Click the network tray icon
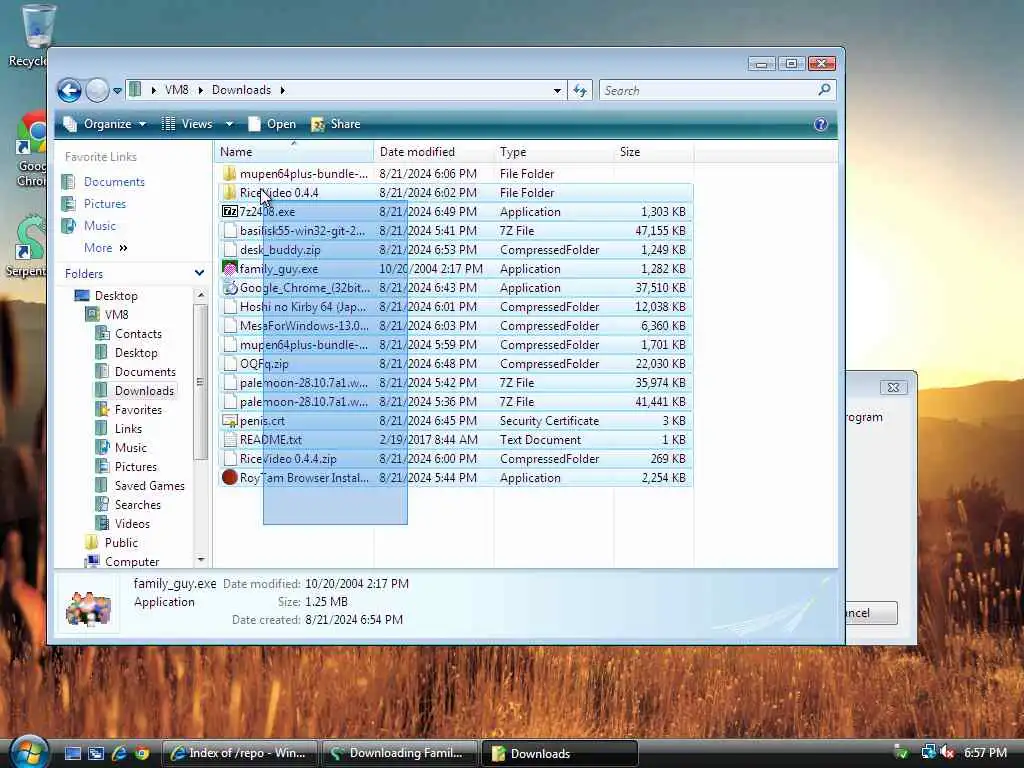This screenshot has height=768, width=1024. [927, 753]
